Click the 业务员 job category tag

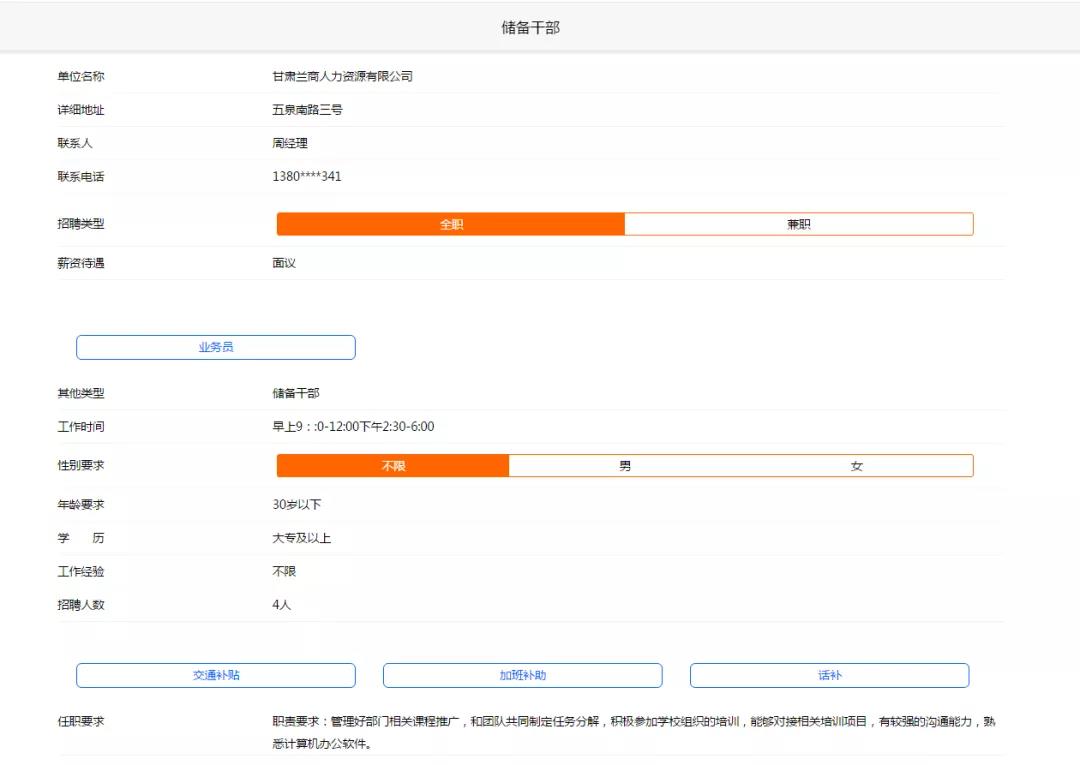216,347
